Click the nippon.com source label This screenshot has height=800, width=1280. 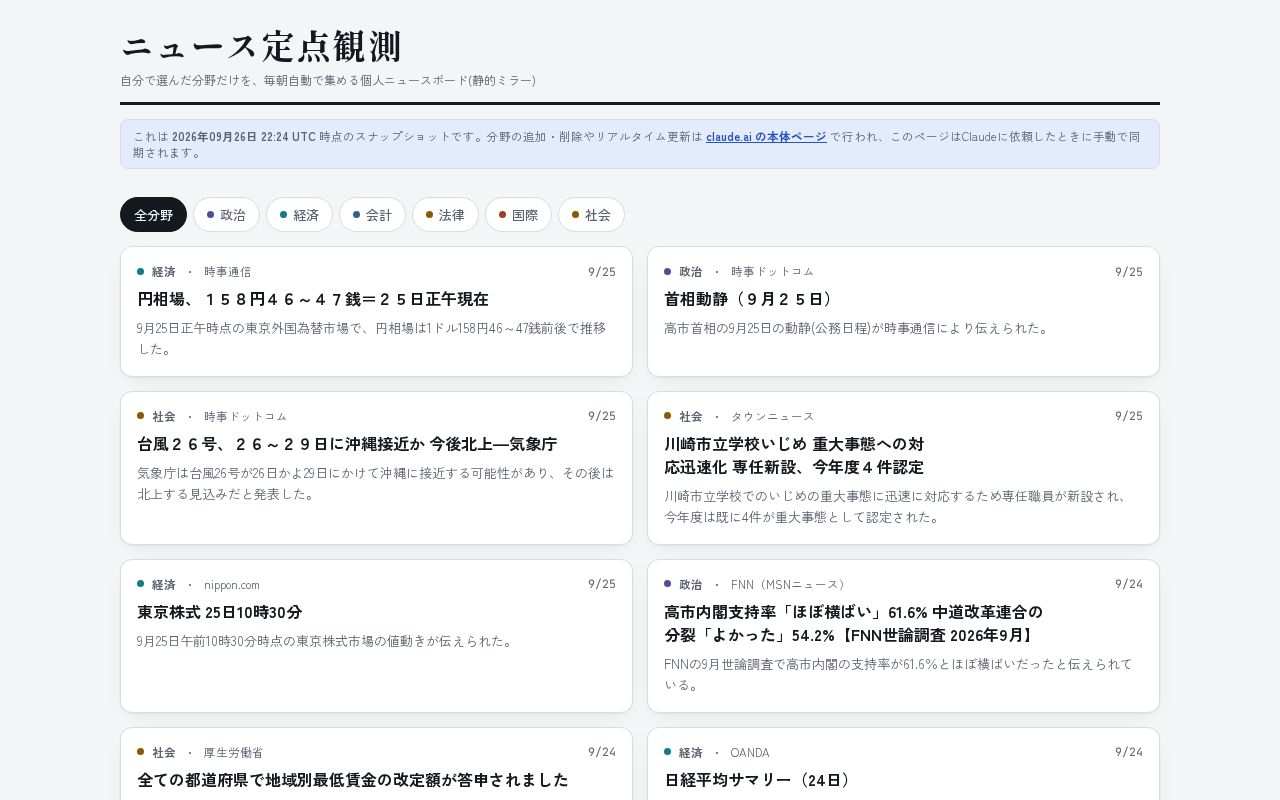pos(232,584)
